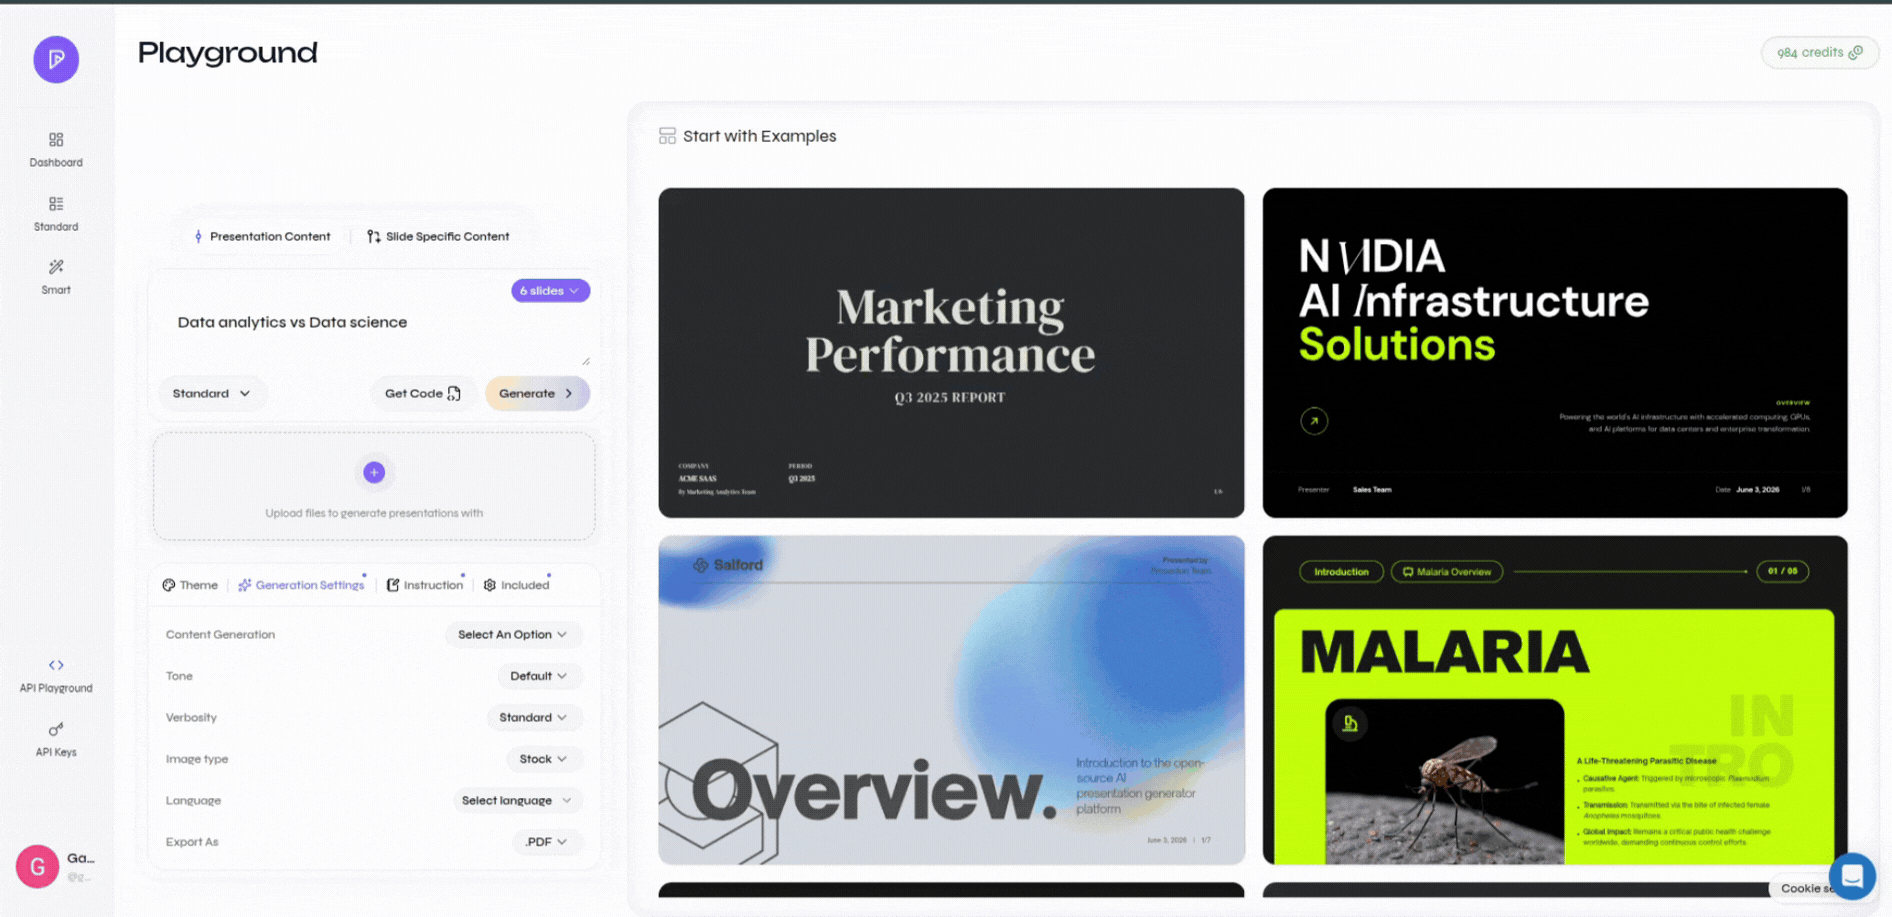Open Marketing Performance example thumbnail
This screenshot has width=1892, height=917.
pos(951,353)
